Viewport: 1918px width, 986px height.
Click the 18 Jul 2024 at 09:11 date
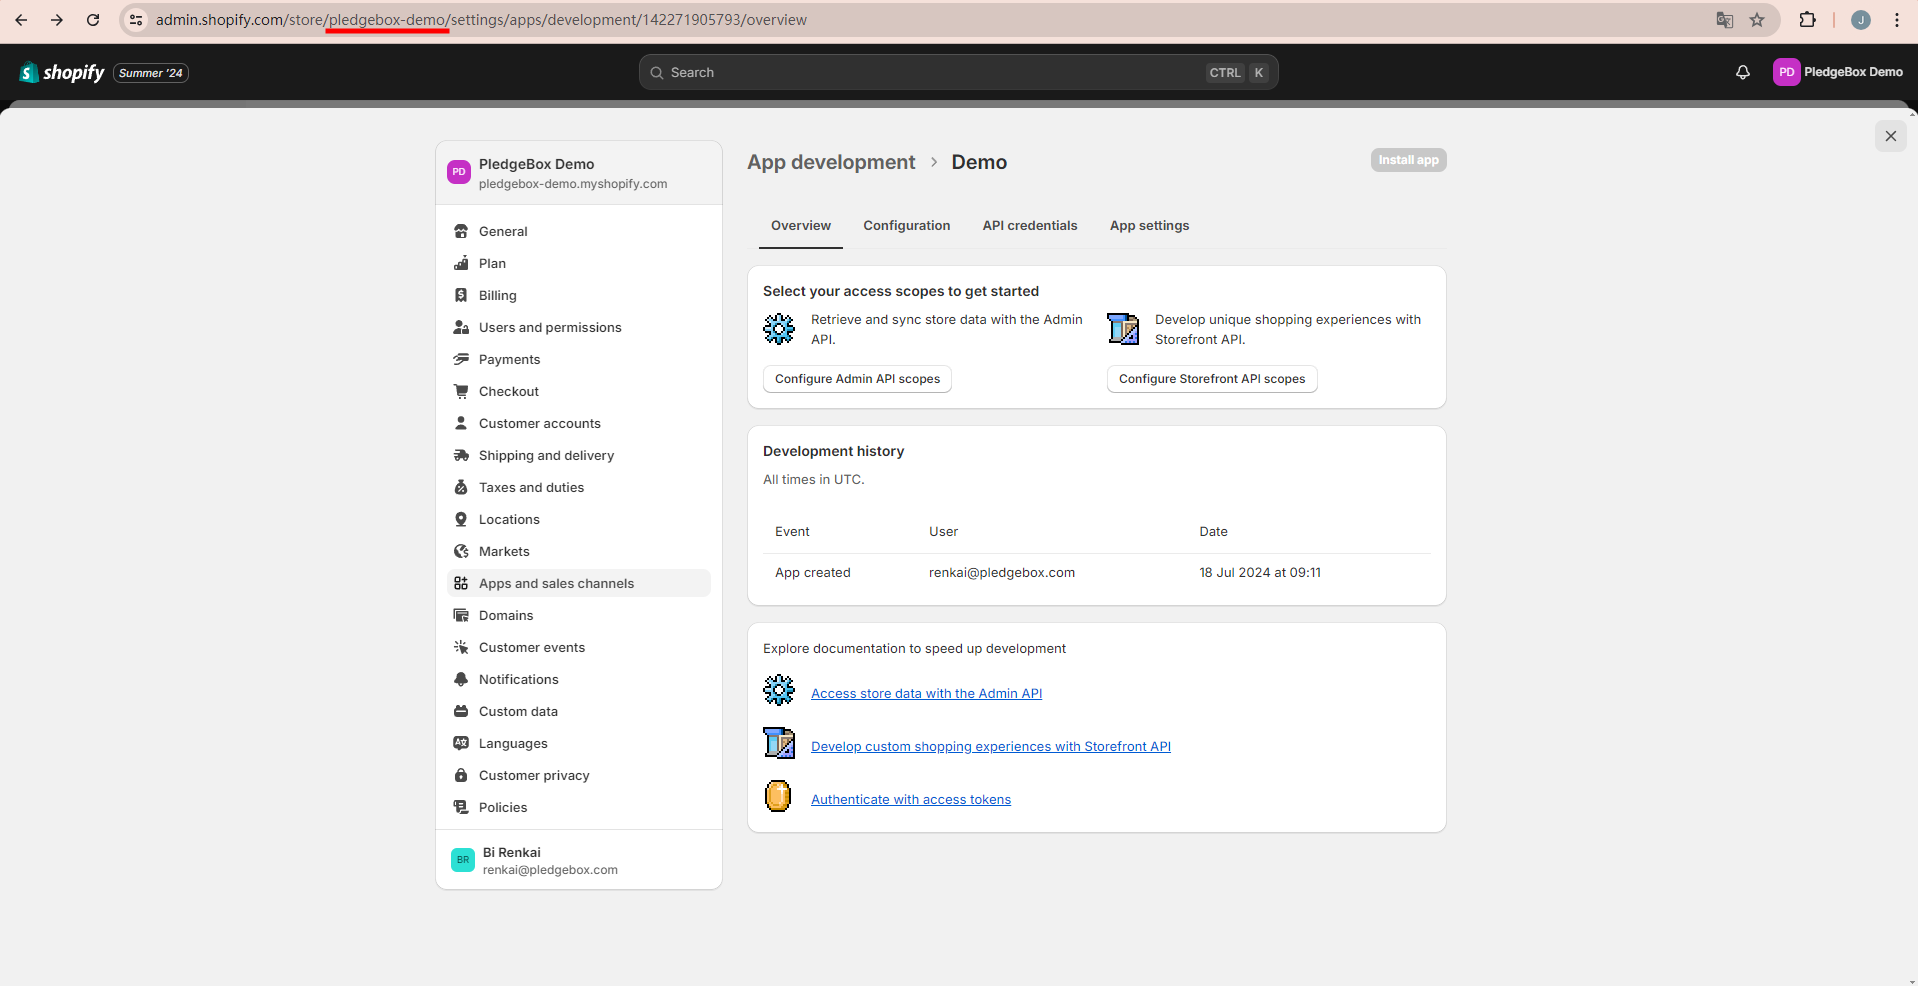[1260, 573]
